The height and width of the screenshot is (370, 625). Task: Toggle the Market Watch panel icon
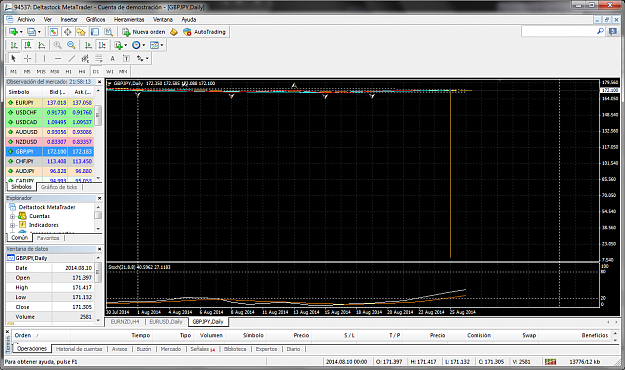coord(53,32)
